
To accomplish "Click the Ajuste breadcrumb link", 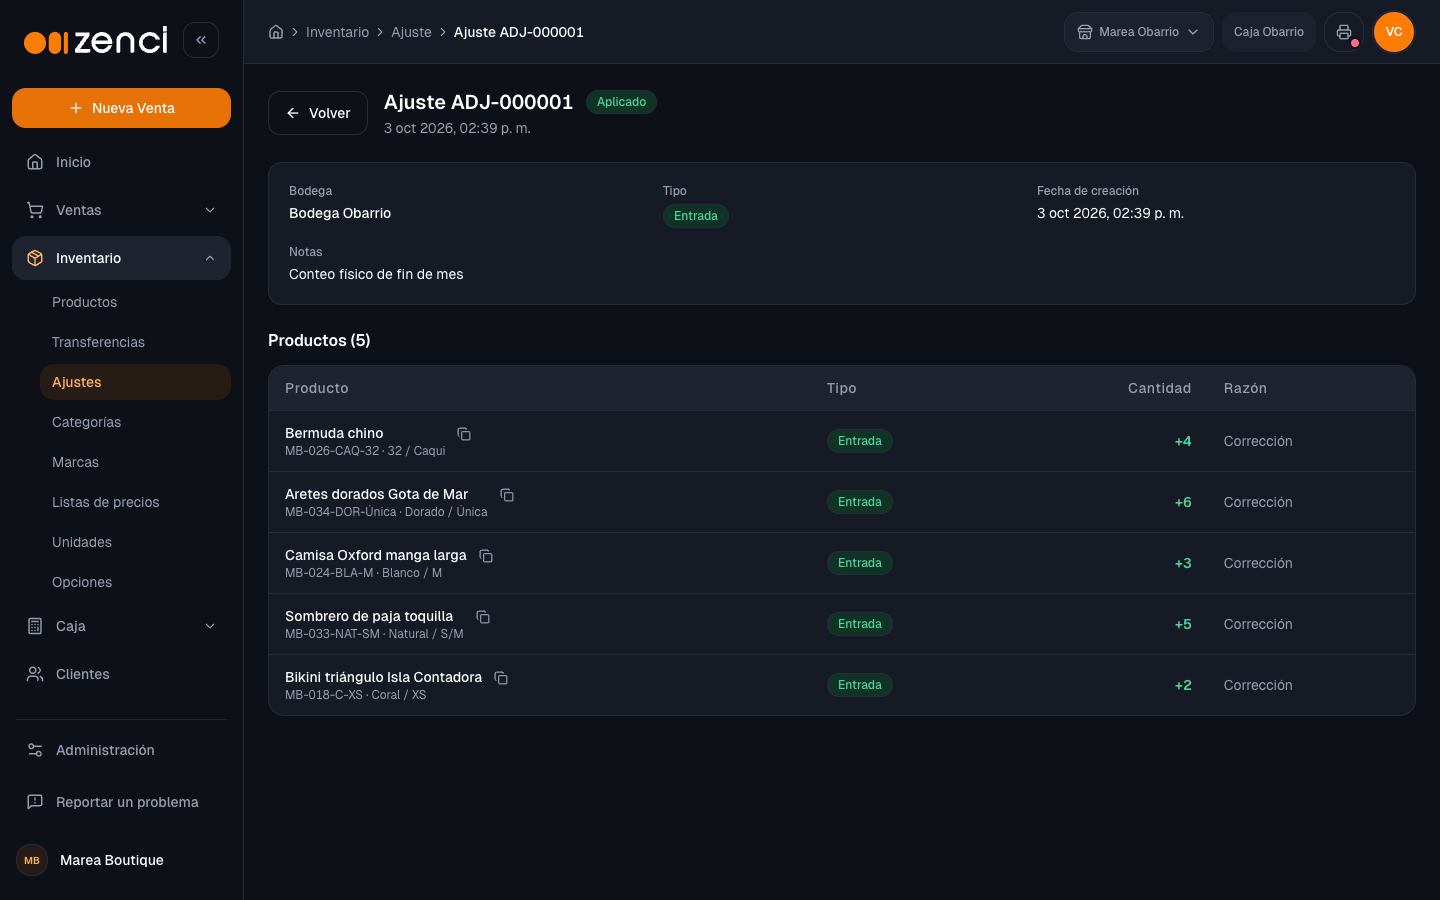I will click(x=411, y=32).
